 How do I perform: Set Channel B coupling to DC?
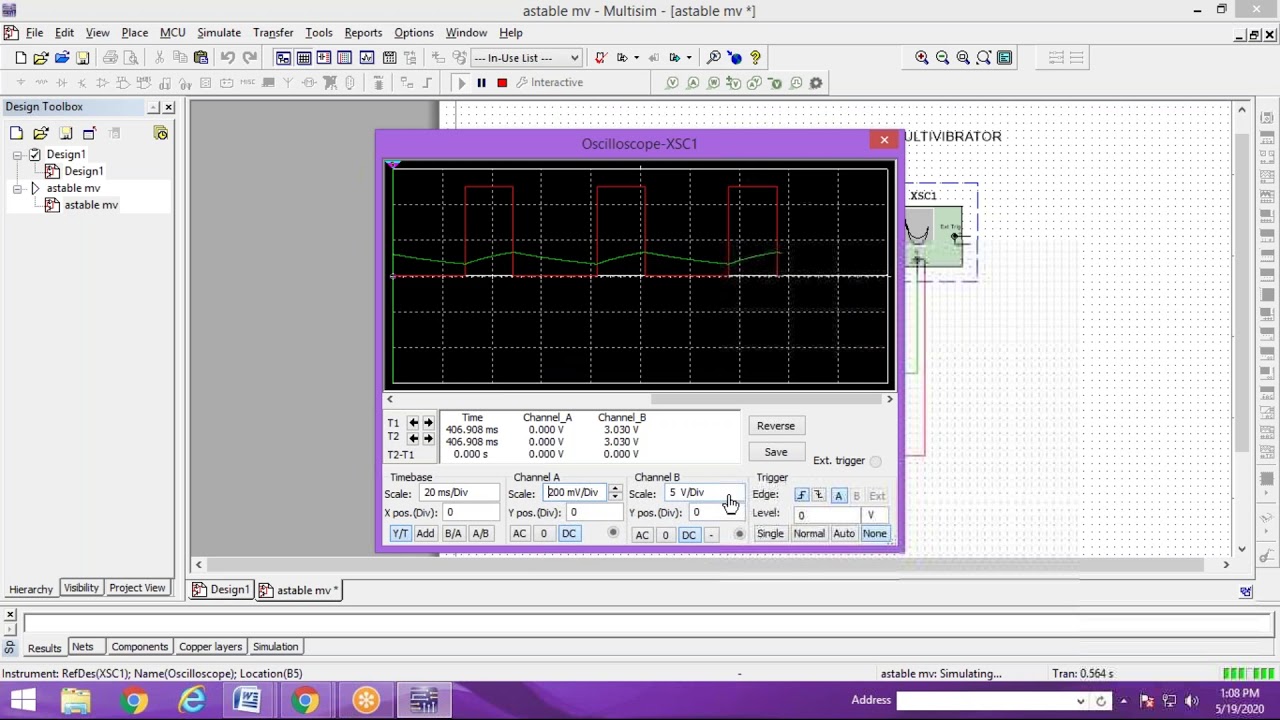[x=688, y=535]
